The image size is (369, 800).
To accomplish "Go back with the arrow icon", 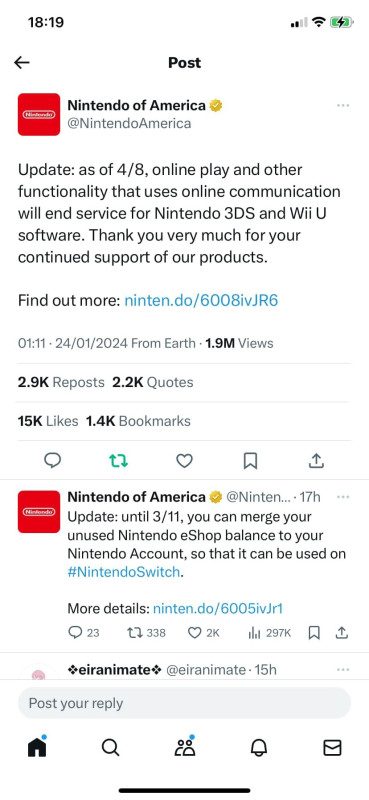I will tap(22, 63).
